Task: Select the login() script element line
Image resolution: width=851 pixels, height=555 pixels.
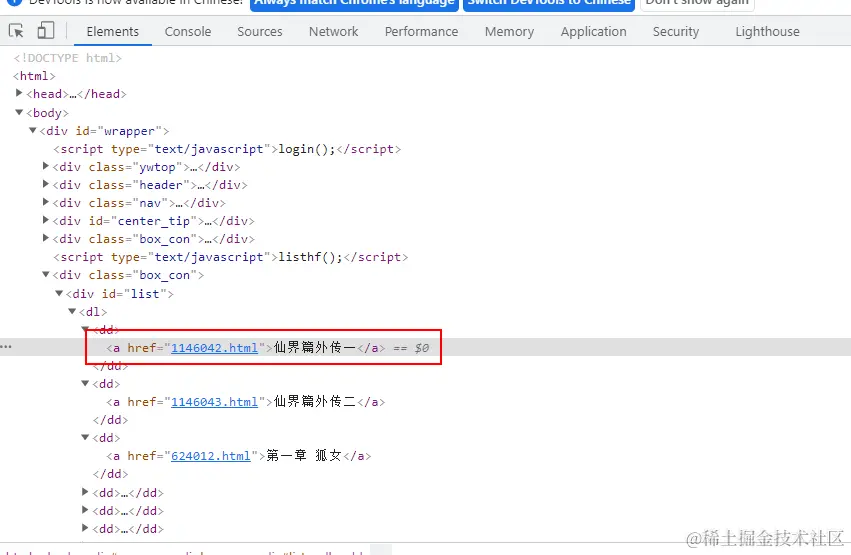Action: point(227,149)
